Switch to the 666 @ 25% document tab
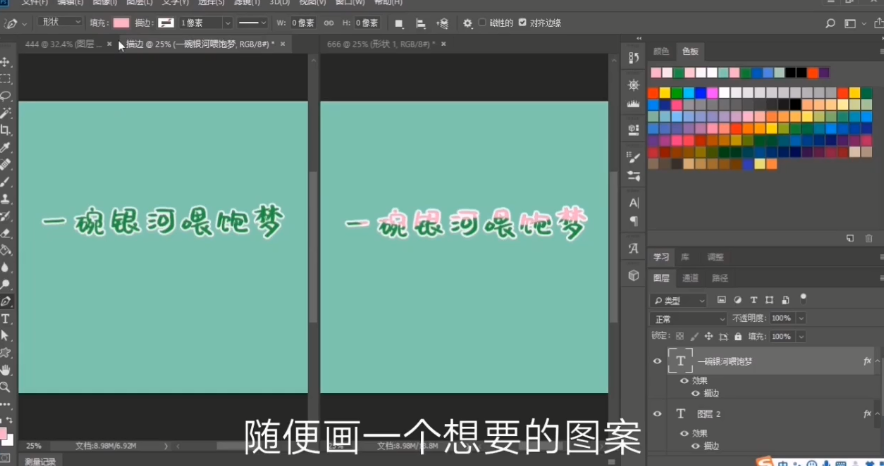Viewport: 884px width, 466px height. point(381,44)
